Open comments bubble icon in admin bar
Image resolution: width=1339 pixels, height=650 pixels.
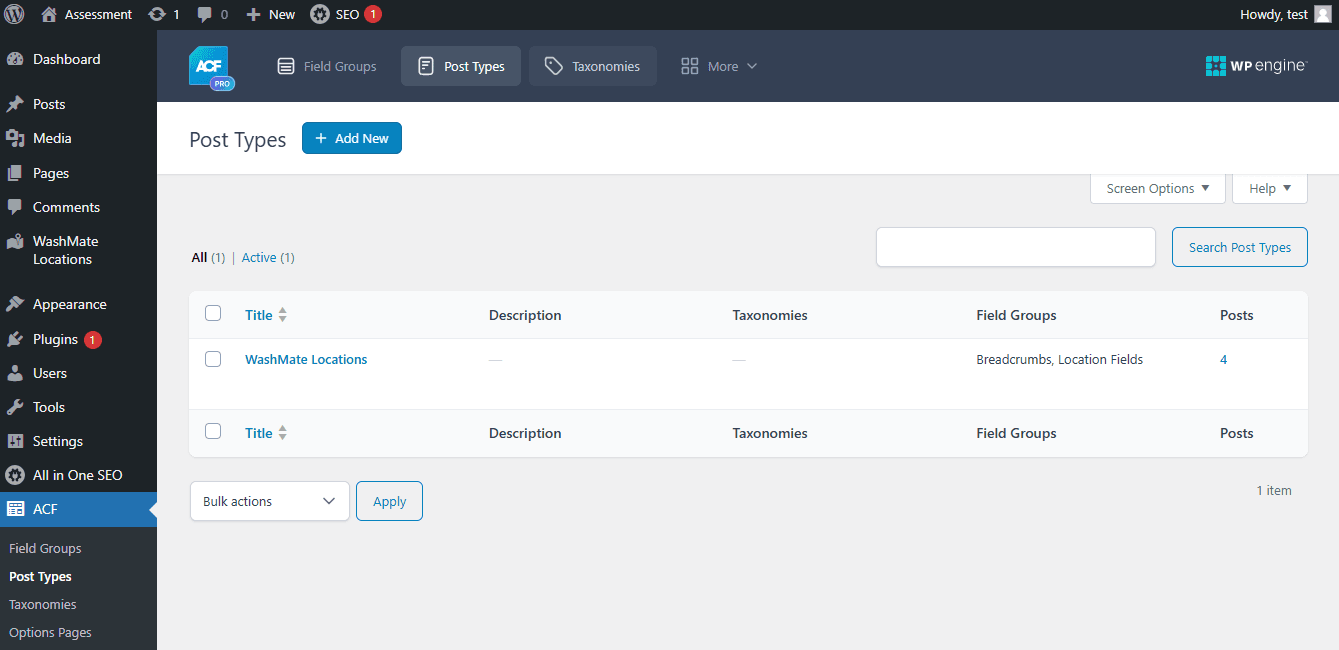point(205,14)
